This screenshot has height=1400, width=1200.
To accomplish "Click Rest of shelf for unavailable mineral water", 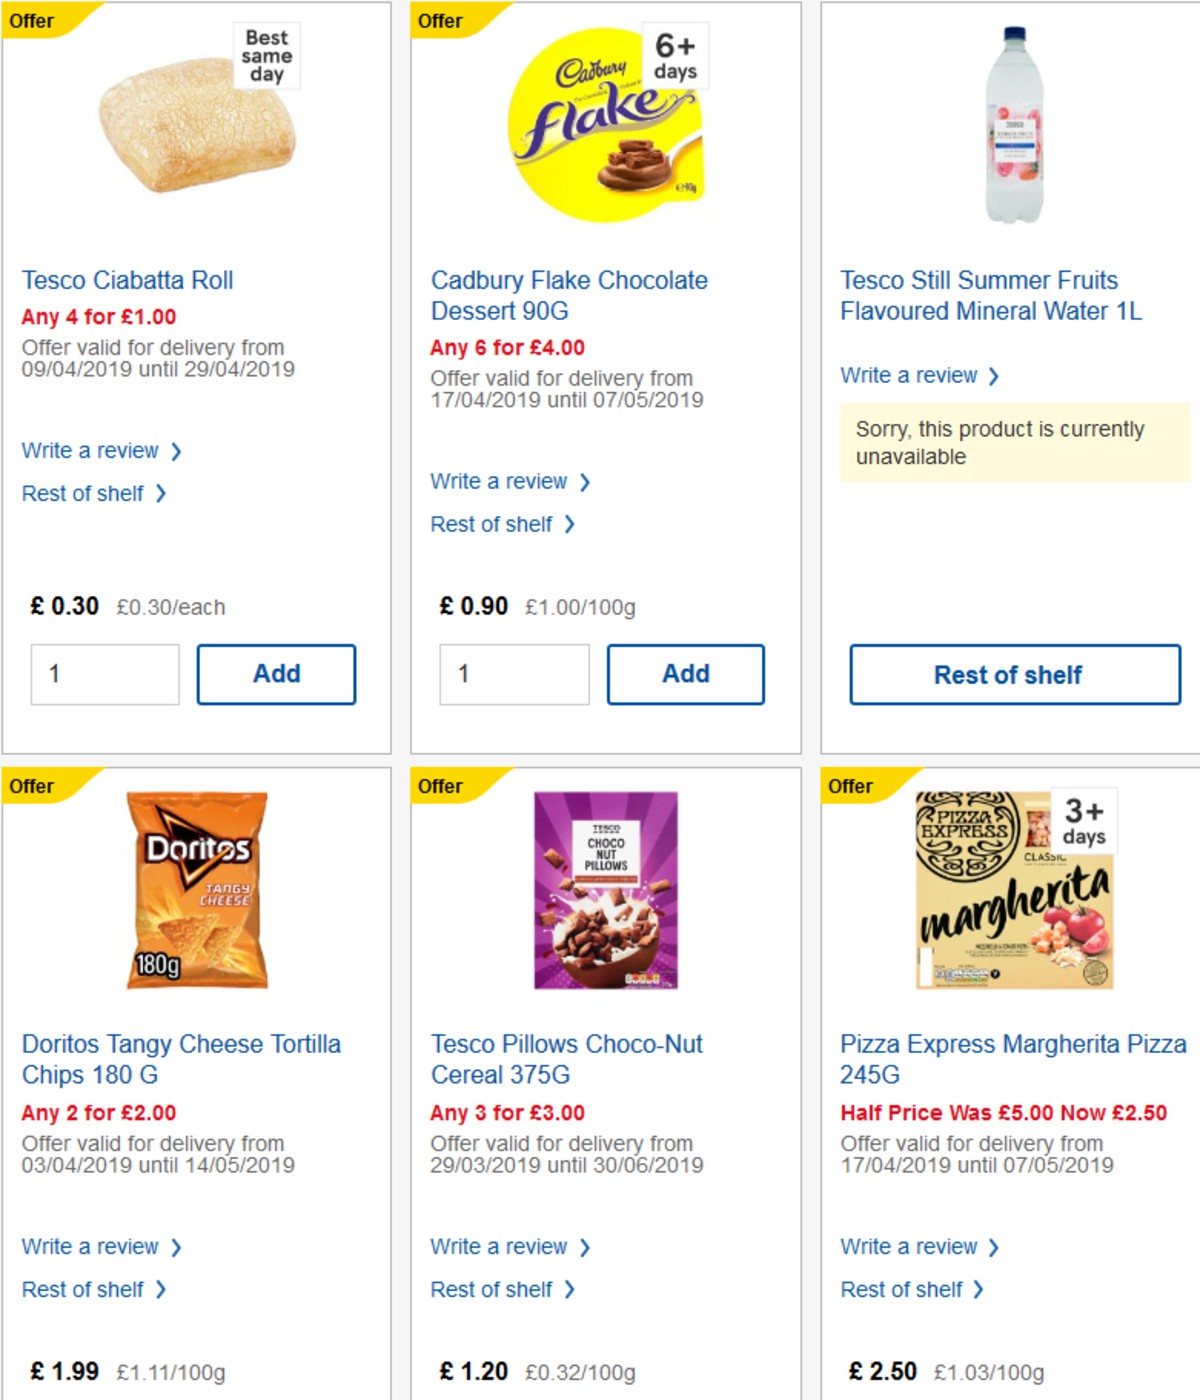I will click(x=1012, y=675).
